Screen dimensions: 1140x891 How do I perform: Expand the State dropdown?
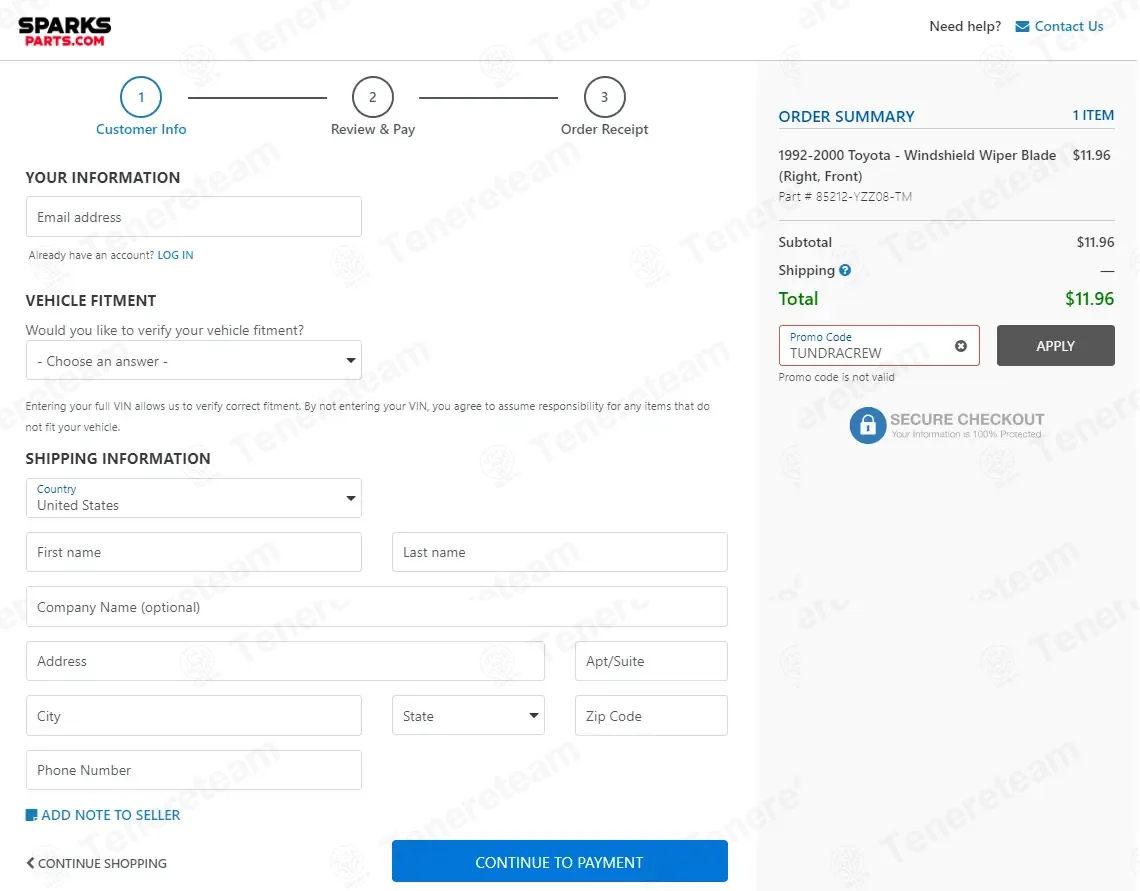coord(468,716)
